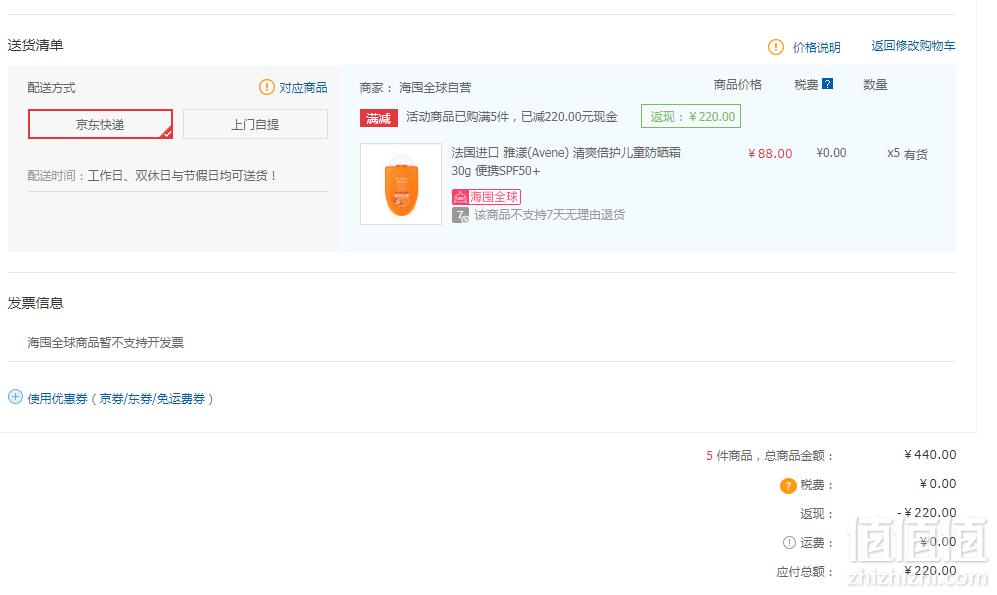Open the 雅漾(Avene) 清爽倍护儿童防晒霜 product title
Screen dimensions: 997x595
click(566, 161)
